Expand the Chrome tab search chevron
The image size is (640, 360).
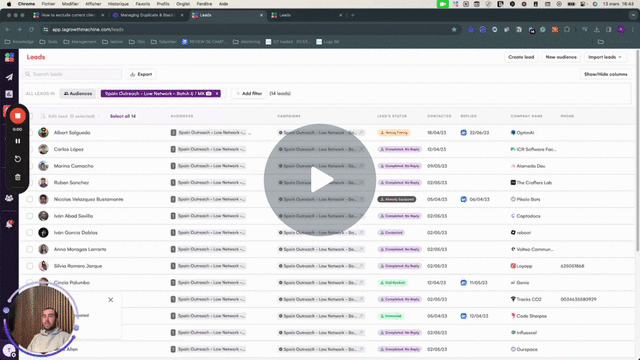coord(633,15)
